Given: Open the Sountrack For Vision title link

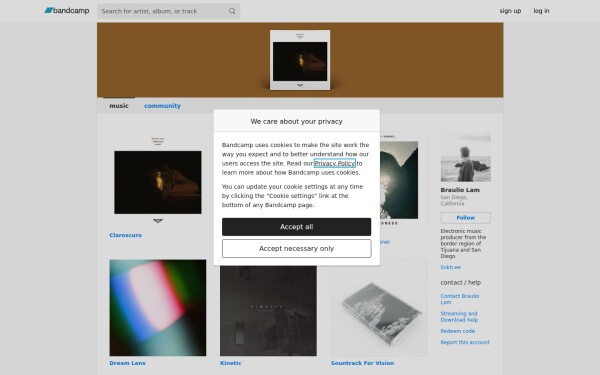Looking at the screenshot, I should pyautogui.click(x=362, y=363).
